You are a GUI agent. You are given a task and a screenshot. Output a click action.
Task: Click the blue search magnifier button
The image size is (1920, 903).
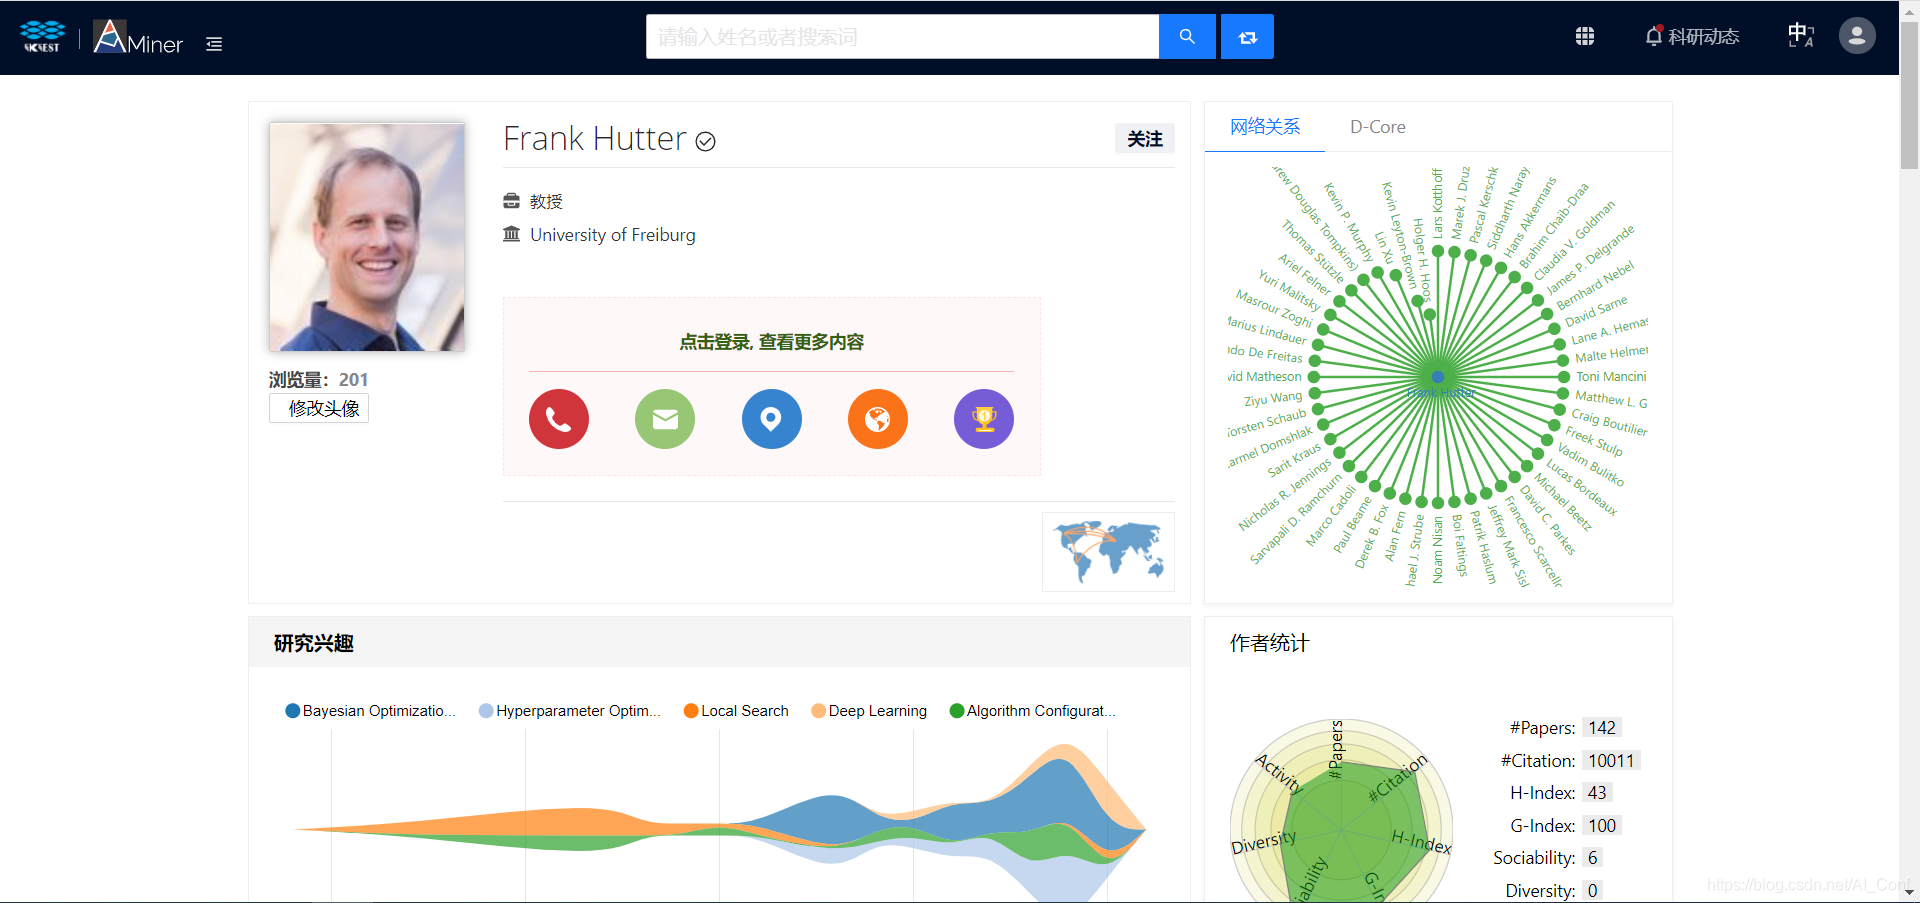pos(1187,37)
